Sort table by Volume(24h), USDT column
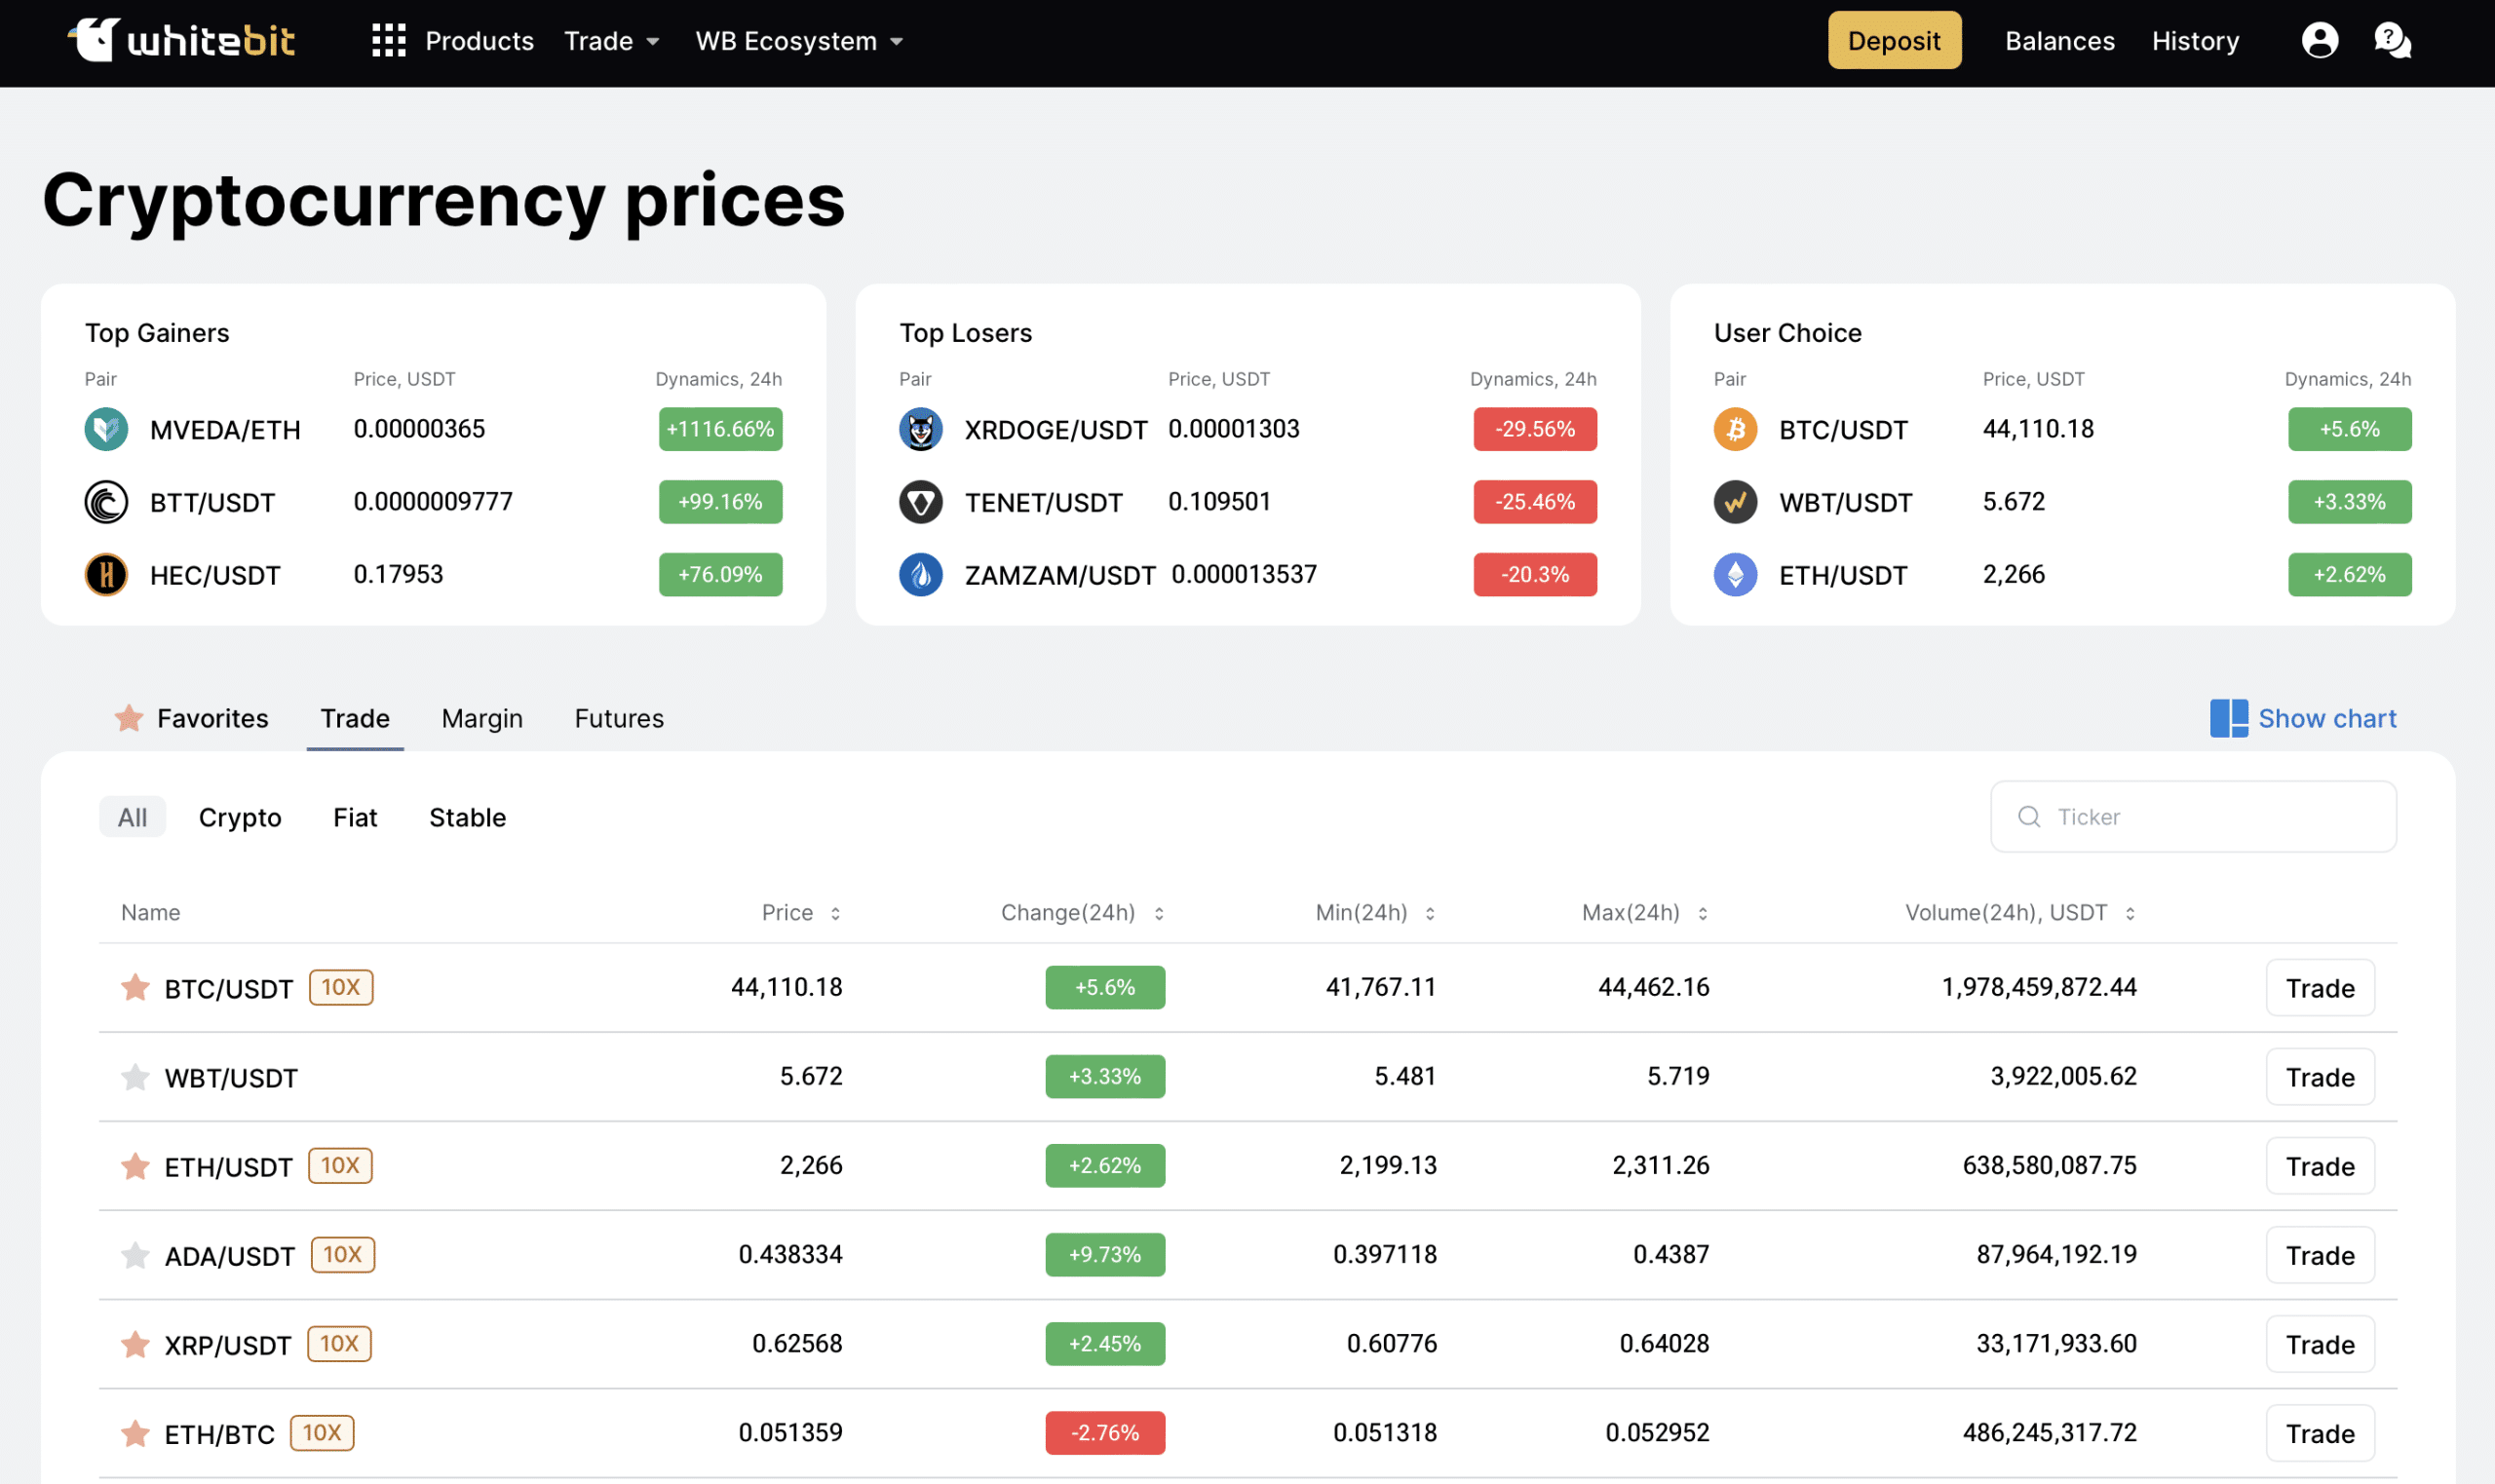The width and height of the screenshot is (2495, 1484). 2020,913
